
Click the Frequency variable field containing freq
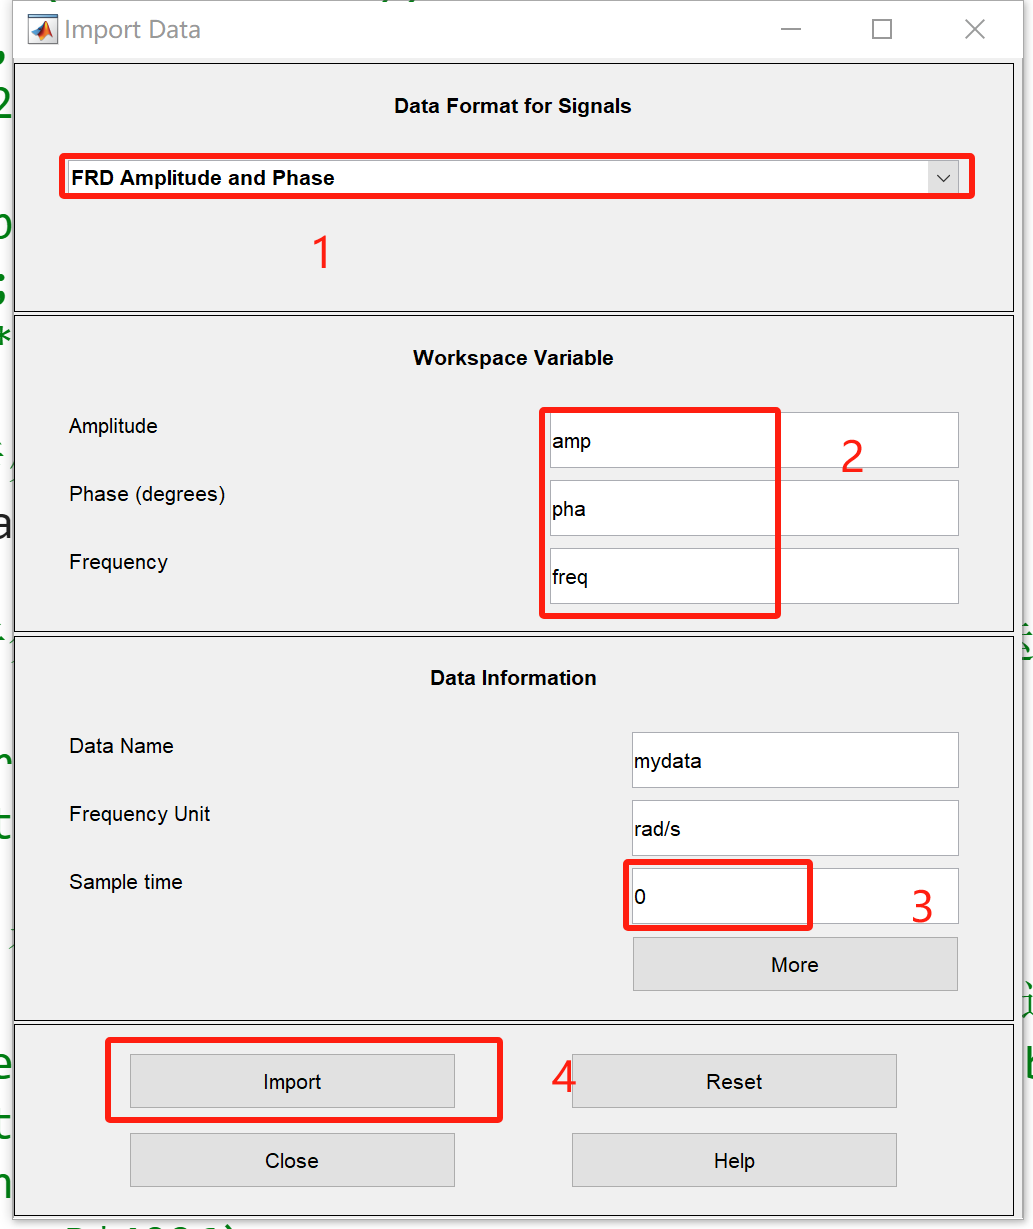point(754,576)
